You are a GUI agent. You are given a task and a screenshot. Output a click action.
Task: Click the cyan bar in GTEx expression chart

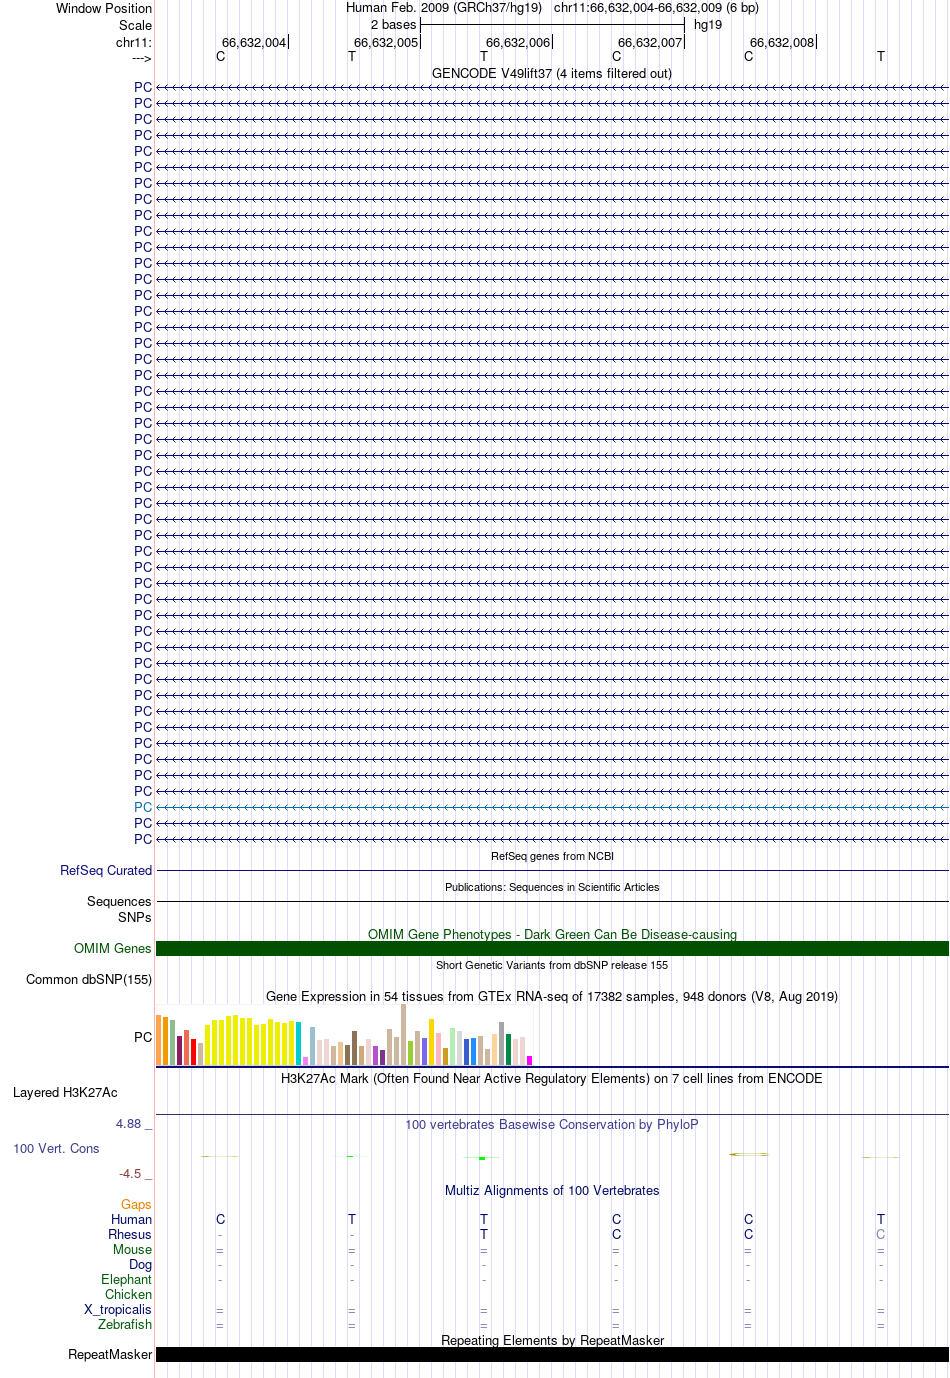pyautogui.click(x=299, y=1043)
